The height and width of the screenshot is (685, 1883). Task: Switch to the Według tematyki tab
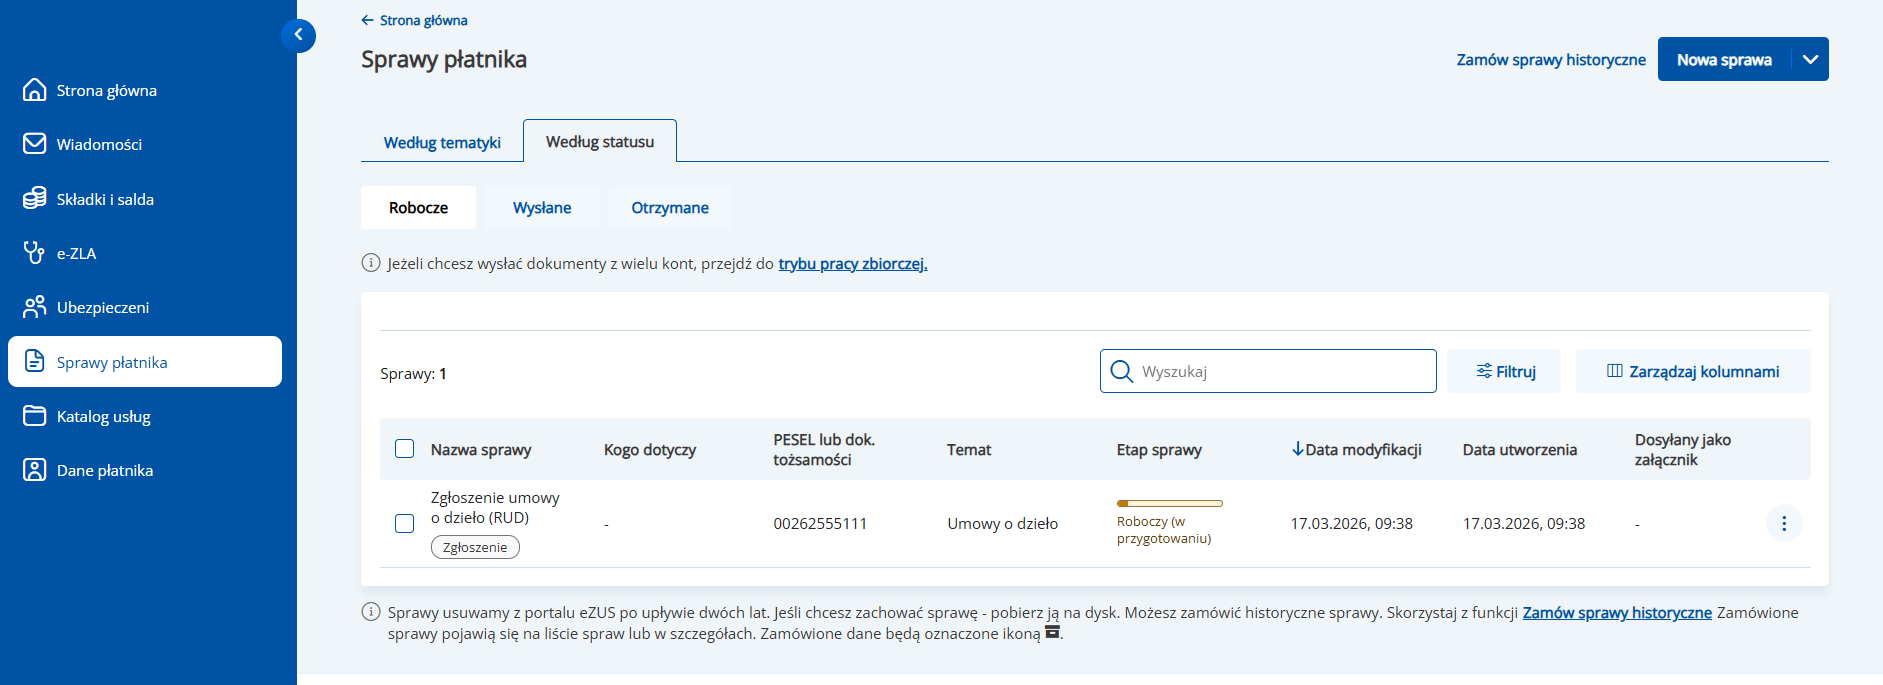pos(442,142)
